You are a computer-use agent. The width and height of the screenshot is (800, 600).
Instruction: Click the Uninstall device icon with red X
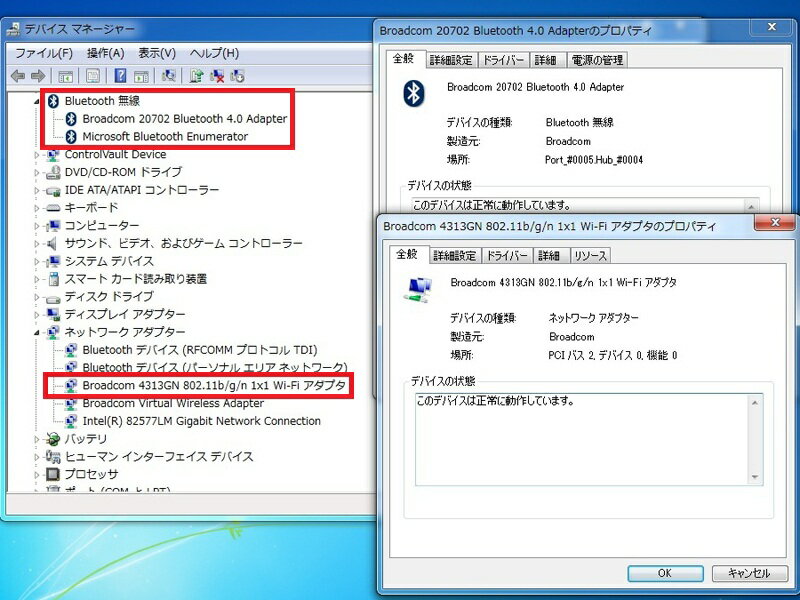217,77
